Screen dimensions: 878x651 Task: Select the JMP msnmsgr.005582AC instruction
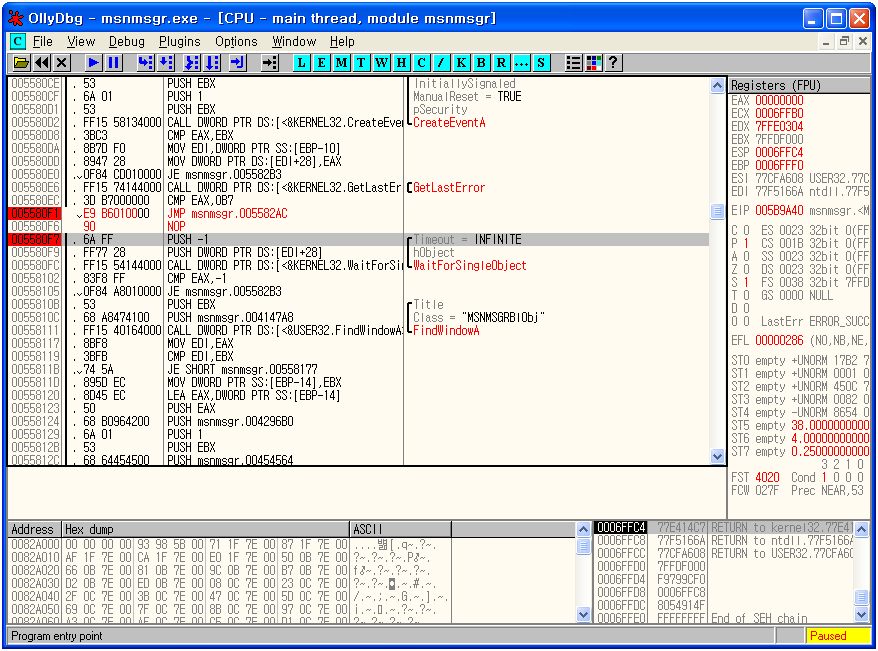click(227, 213)
